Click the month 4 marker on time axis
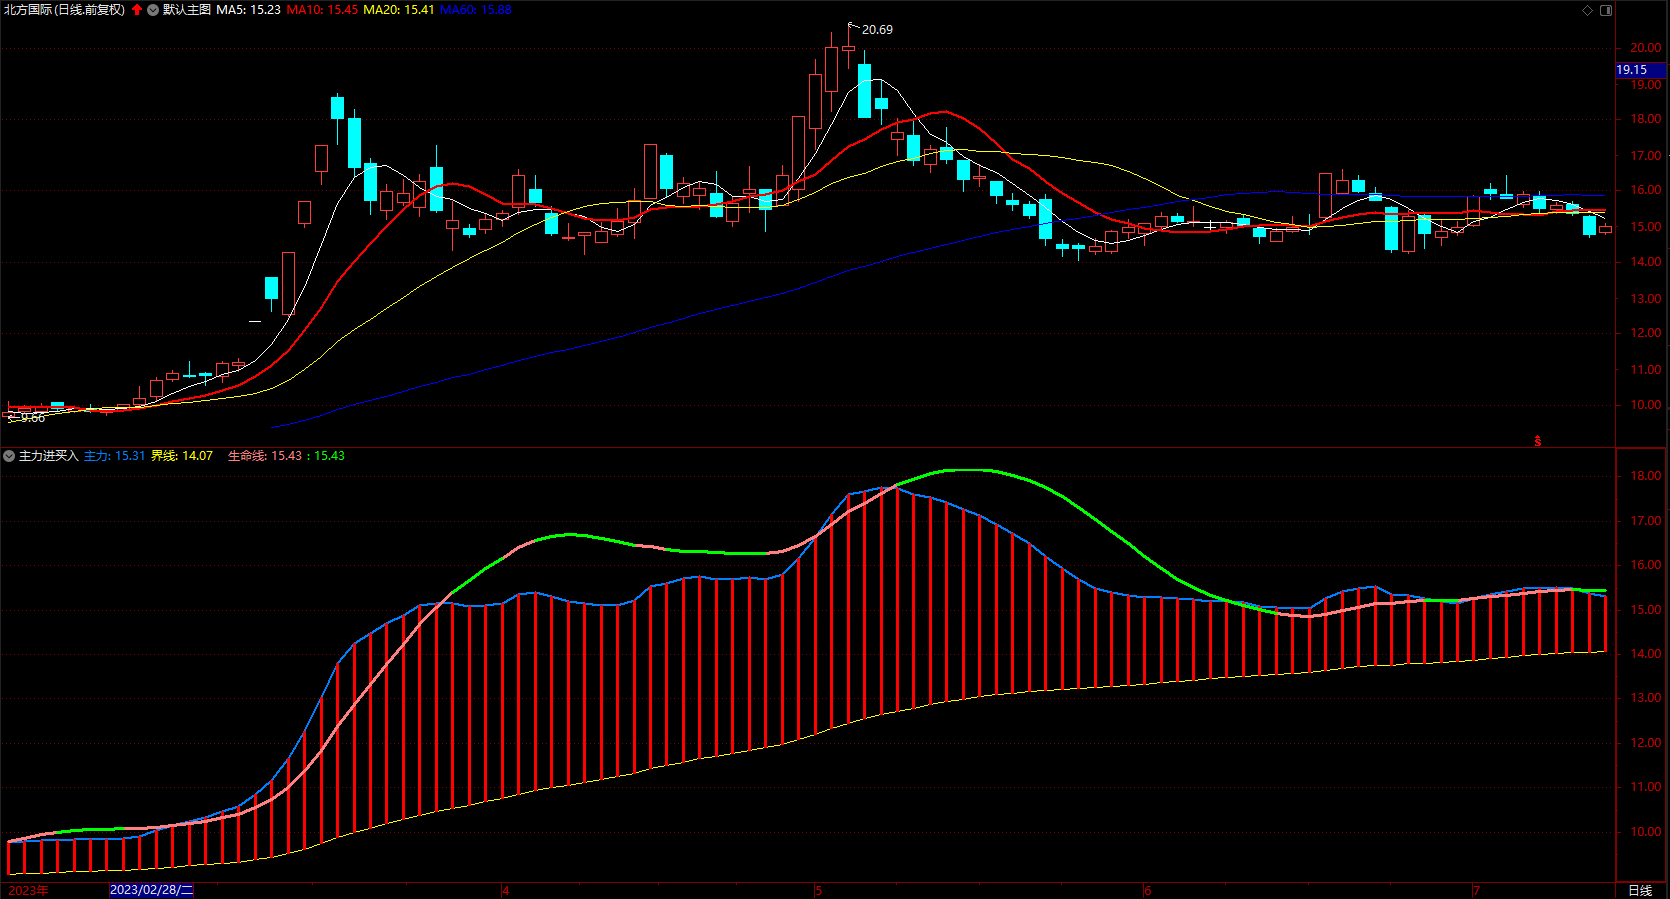1670x899 pixels. 506,890
